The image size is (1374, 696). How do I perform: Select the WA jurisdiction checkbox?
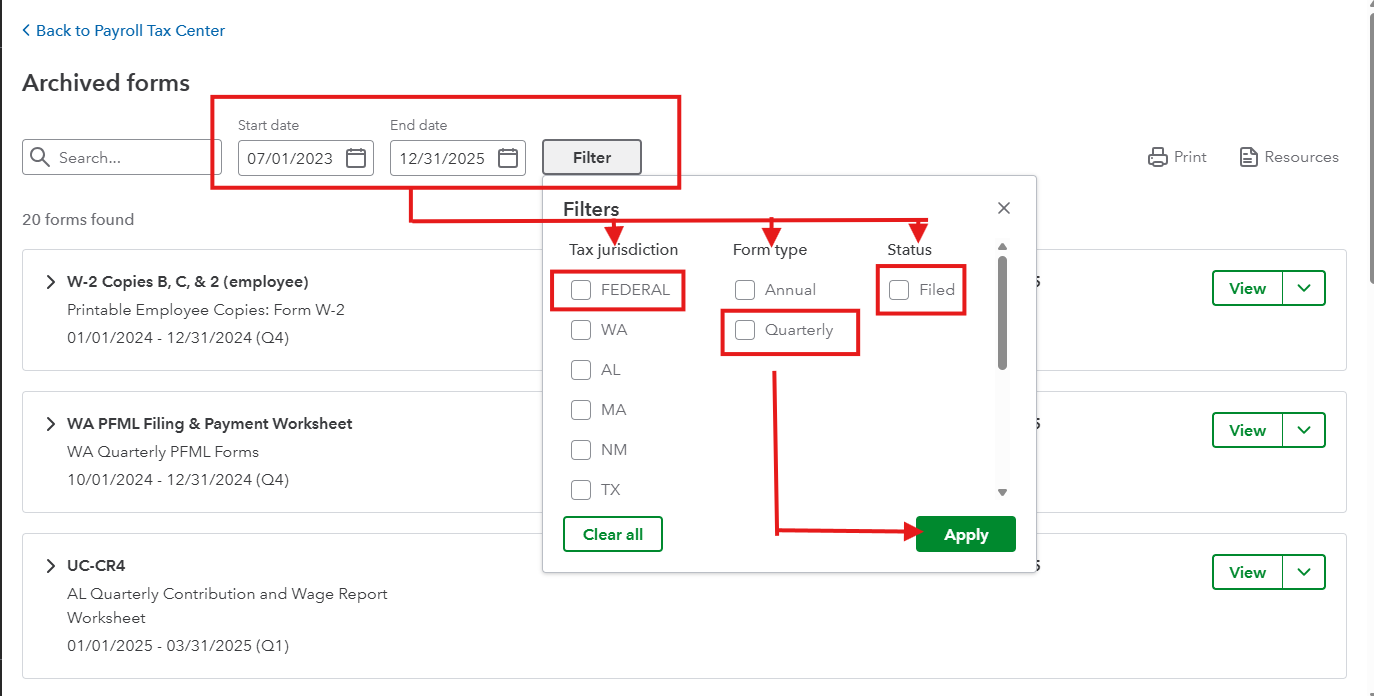(x=581, y=330)
